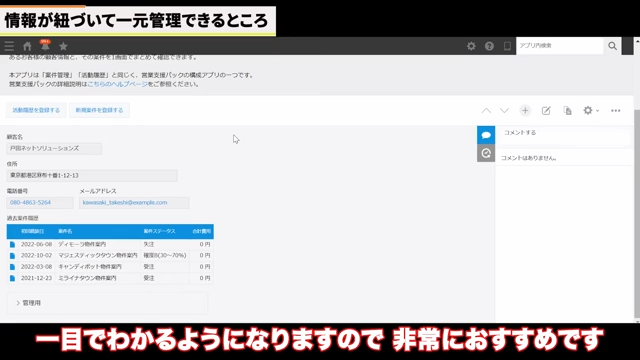Viewport: 640px width, 360px height.
Task: Click the search magnifier button
Action: click(x=612, y=46)
